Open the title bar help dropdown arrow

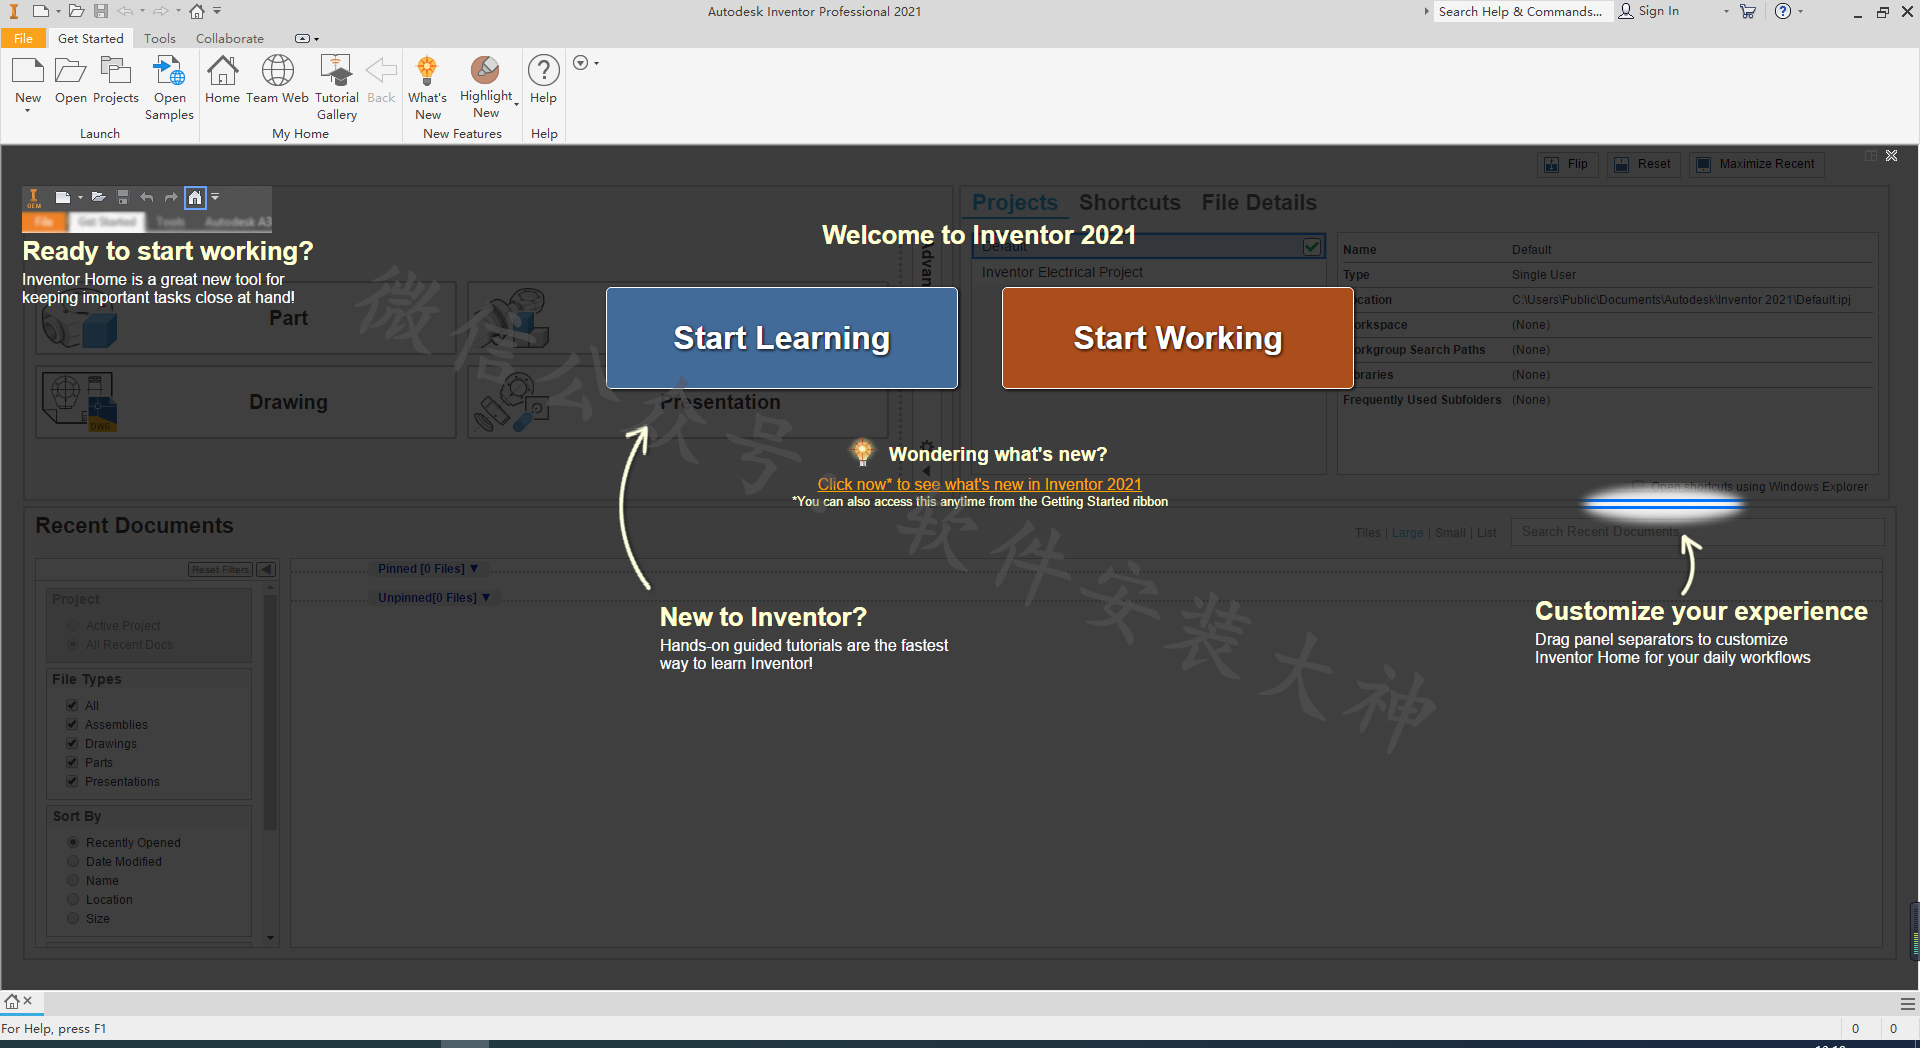coord(1800,11)
